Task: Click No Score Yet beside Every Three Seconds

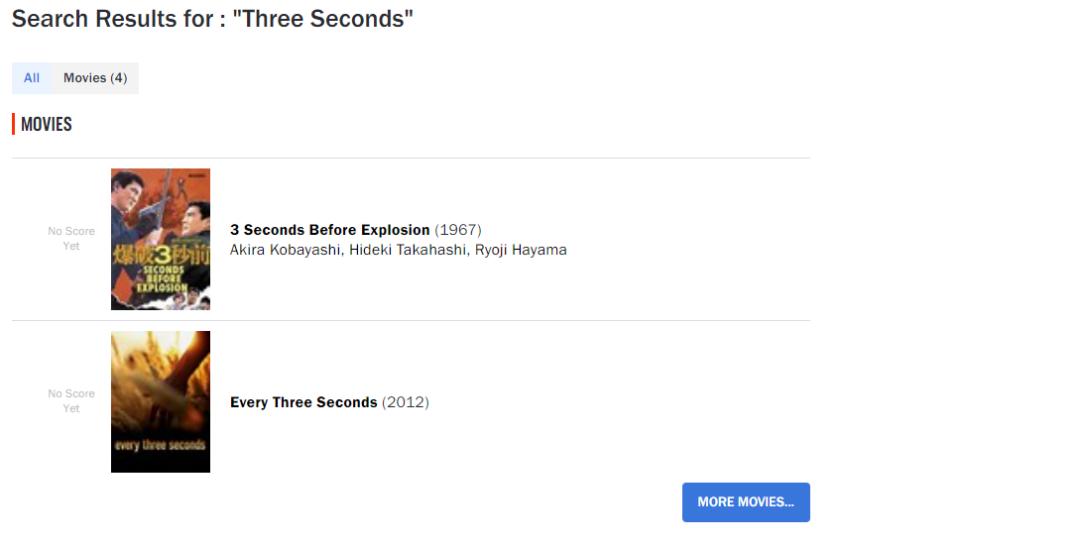Action: coord(71,401)
